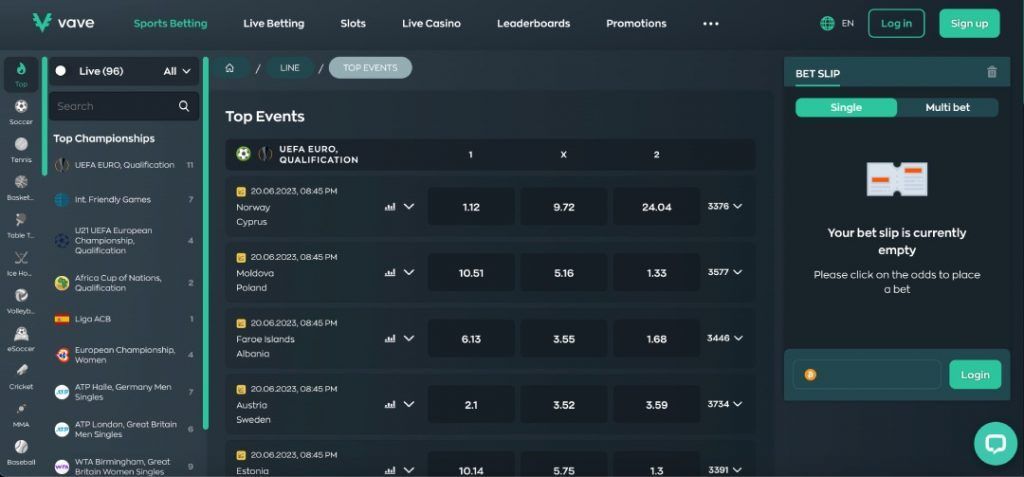Viewport: 1024px width, 477px height.
Task: Expand 3577 more markets for Moldova match
Action: (x=725, y=272)
